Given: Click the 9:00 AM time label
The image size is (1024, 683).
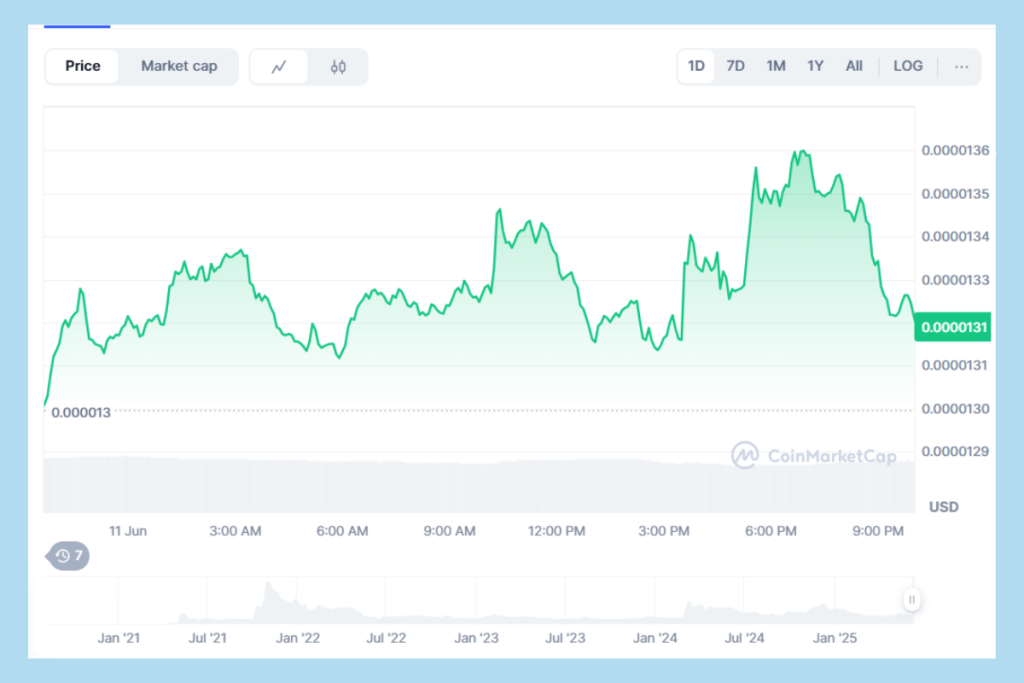Looking at the screenshot, I should pyautogui.click(x=449, y=531).
